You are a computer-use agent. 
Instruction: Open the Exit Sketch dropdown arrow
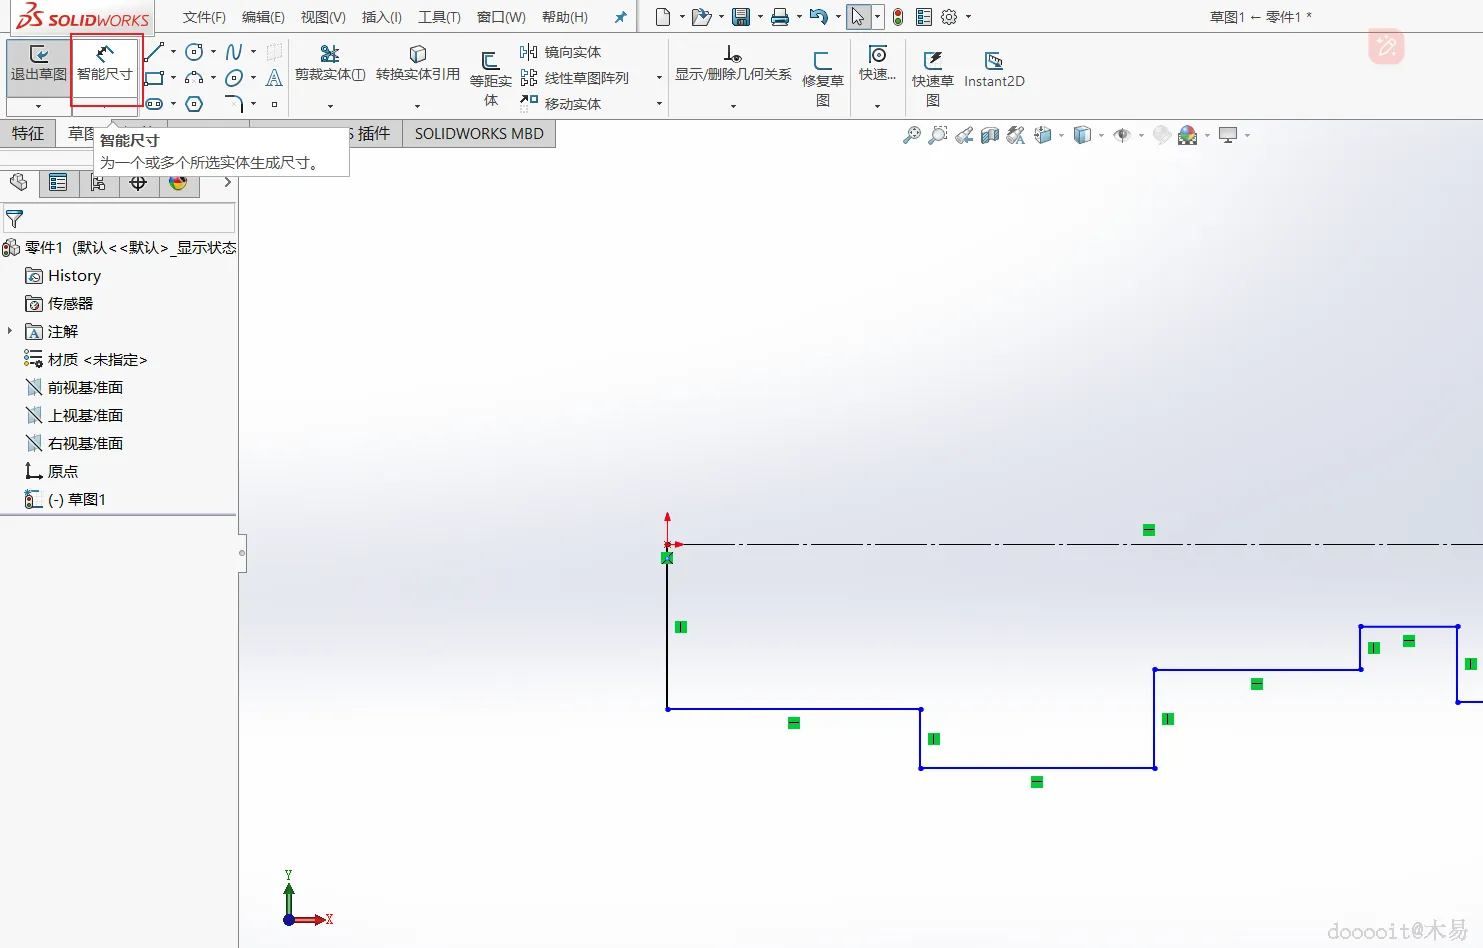pos(38,106)
